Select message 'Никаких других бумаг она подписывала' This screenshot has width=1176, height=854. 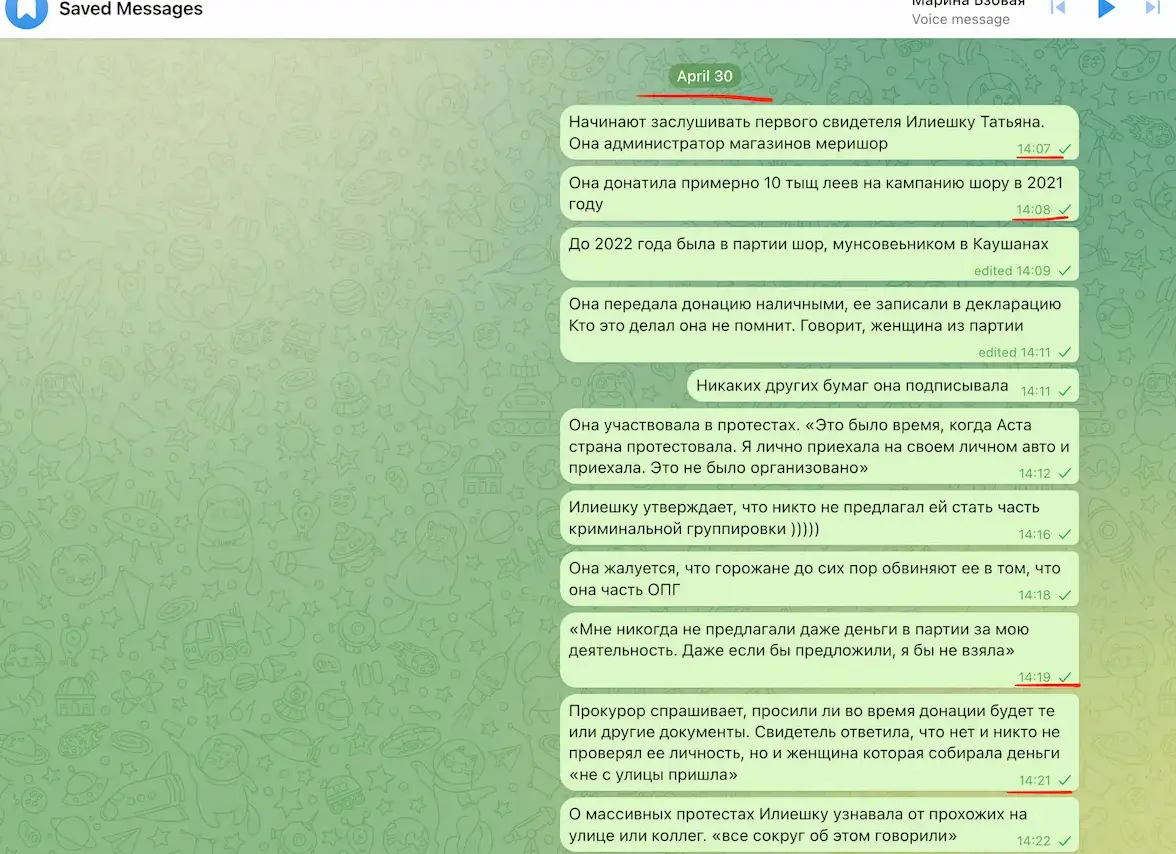coord(883,386)
